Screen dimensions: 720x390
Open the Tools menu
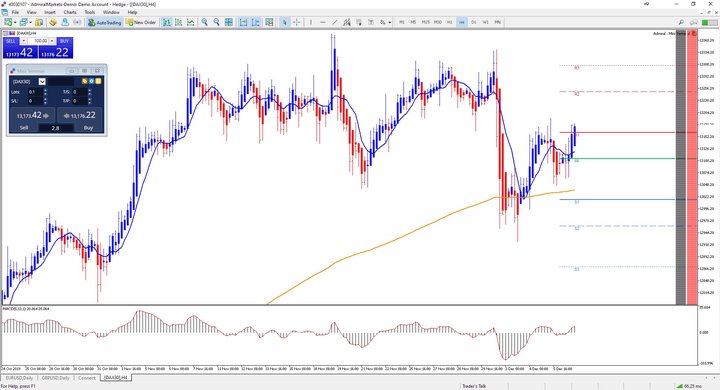coord(90,12)
